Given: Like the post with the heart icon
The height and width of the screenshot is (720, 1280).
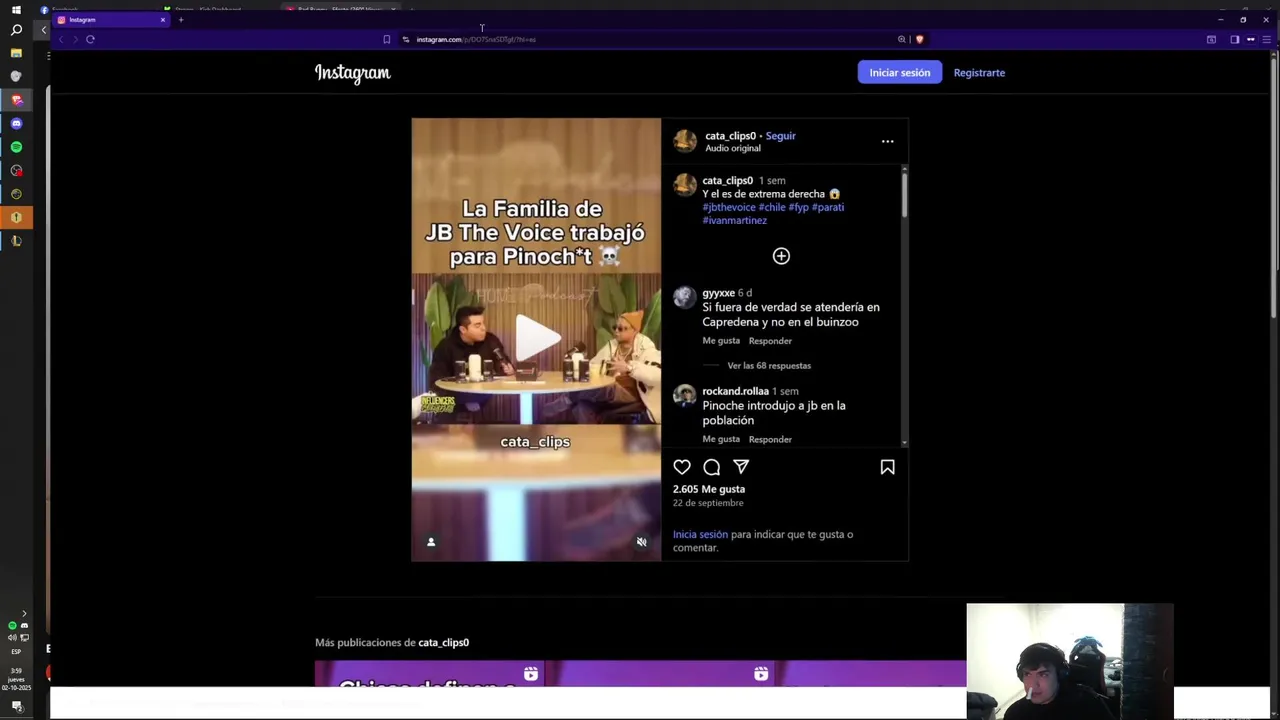Looking at the screenshot, I should [x=682, y=467].
